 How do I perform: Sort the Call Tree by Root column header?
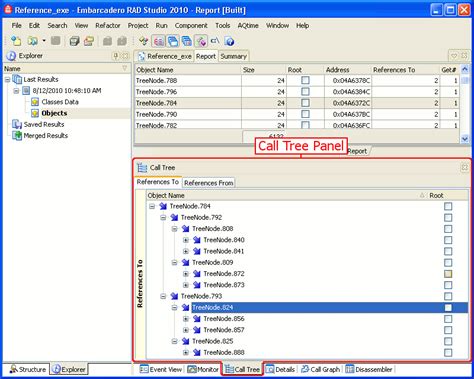click(x=448, y=195)
